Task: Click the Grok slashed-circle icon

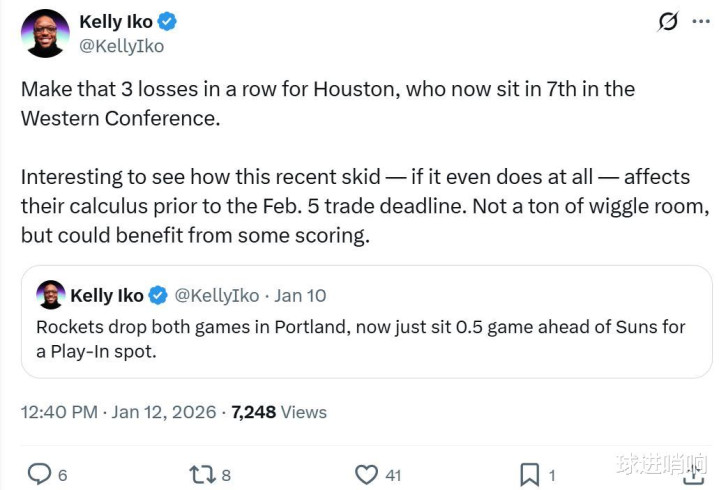Action: (667, 22)
